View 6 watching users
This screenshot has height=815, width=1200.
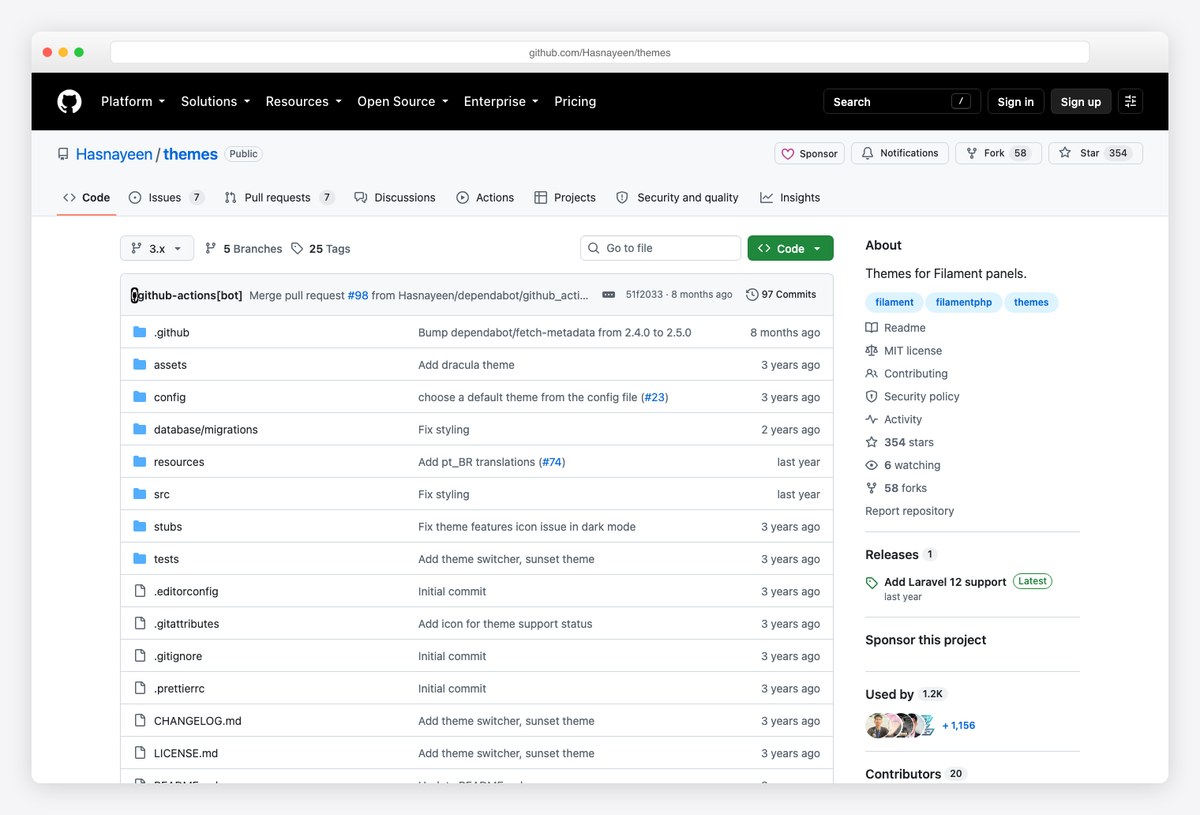tap(902, 465)
